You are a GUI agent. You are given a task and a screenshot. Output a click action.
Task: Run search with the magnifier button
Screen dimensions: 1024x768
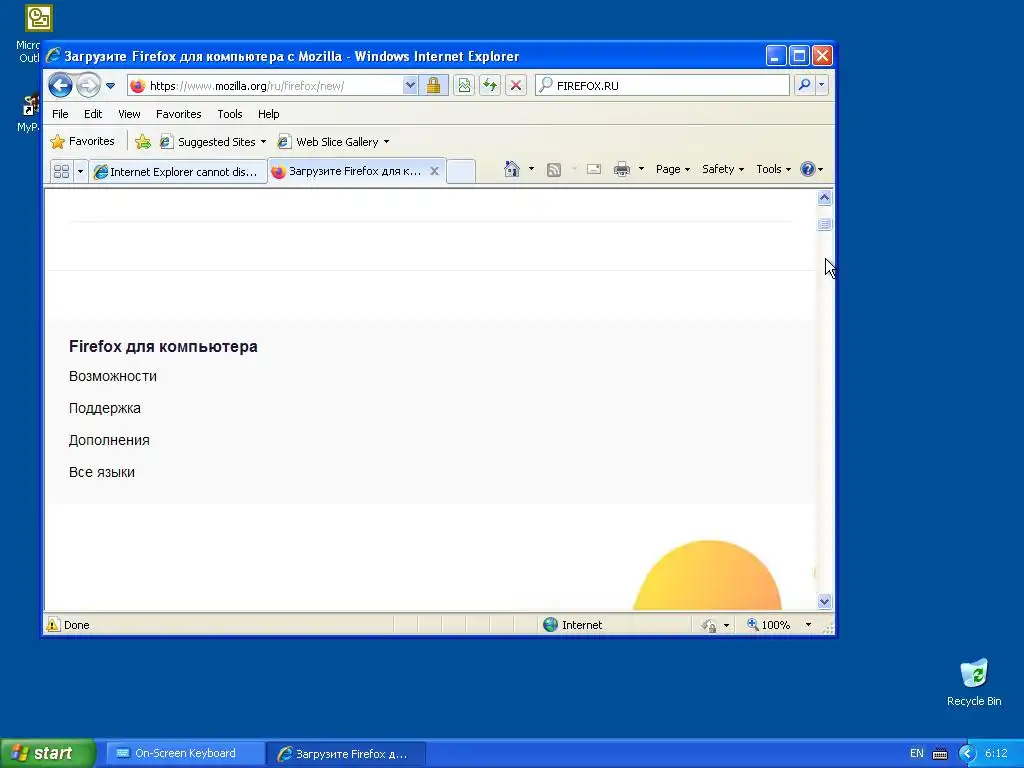(x=805, y=85)
